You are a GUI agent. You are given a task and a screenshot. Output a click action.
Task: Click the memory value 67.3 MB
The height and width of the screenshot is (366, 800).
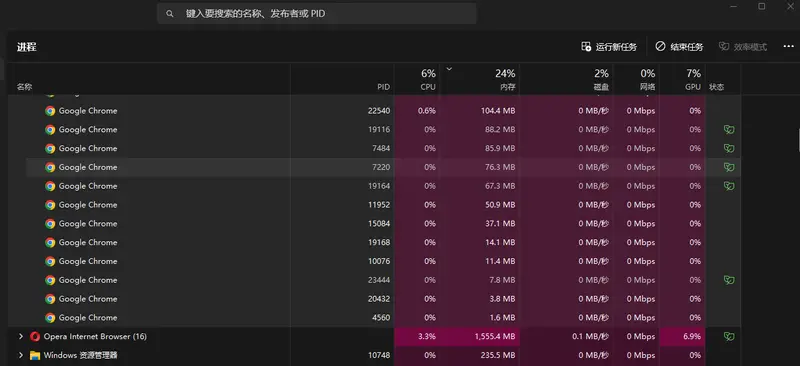point(500,186)
